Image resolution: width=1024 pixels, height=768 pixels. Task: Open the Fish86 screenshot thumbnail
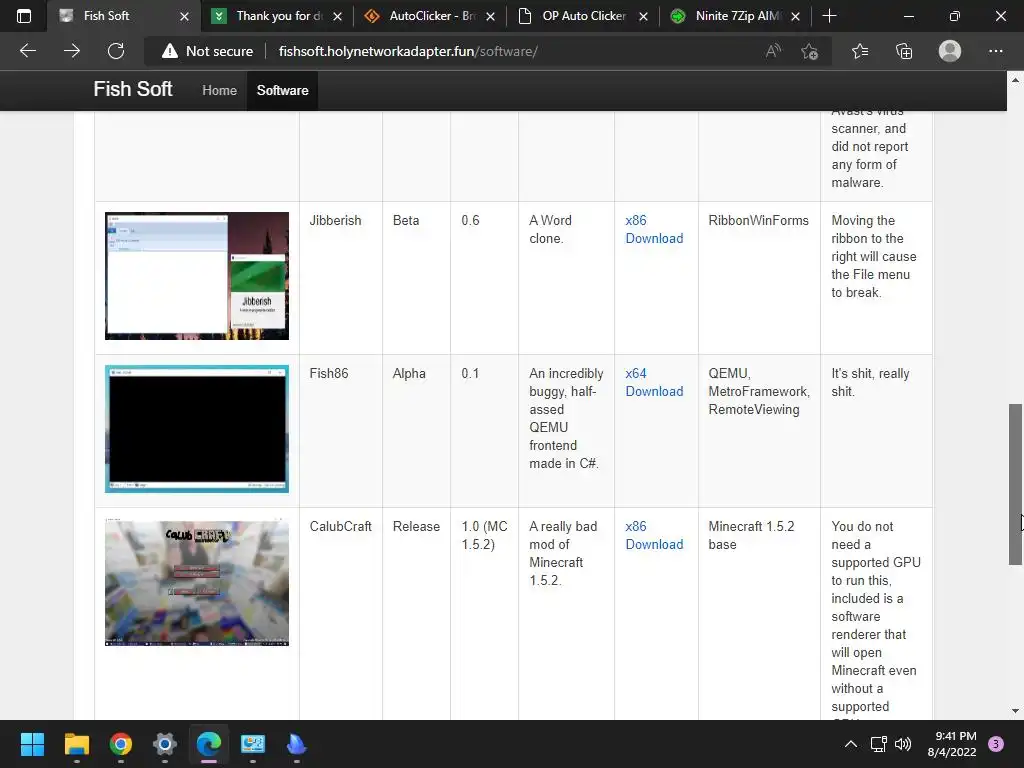point(197,428)
